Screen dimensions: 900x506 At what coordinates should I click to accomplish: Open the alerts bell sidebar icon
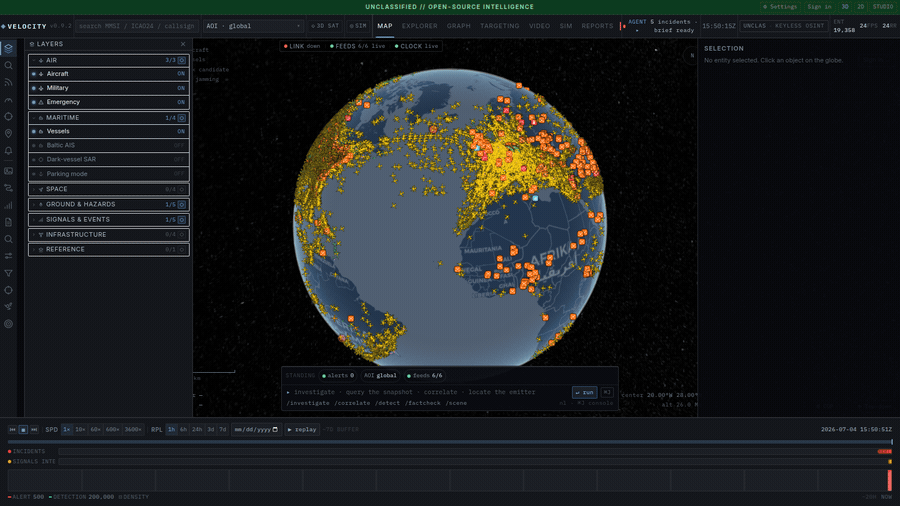(9, 151)
